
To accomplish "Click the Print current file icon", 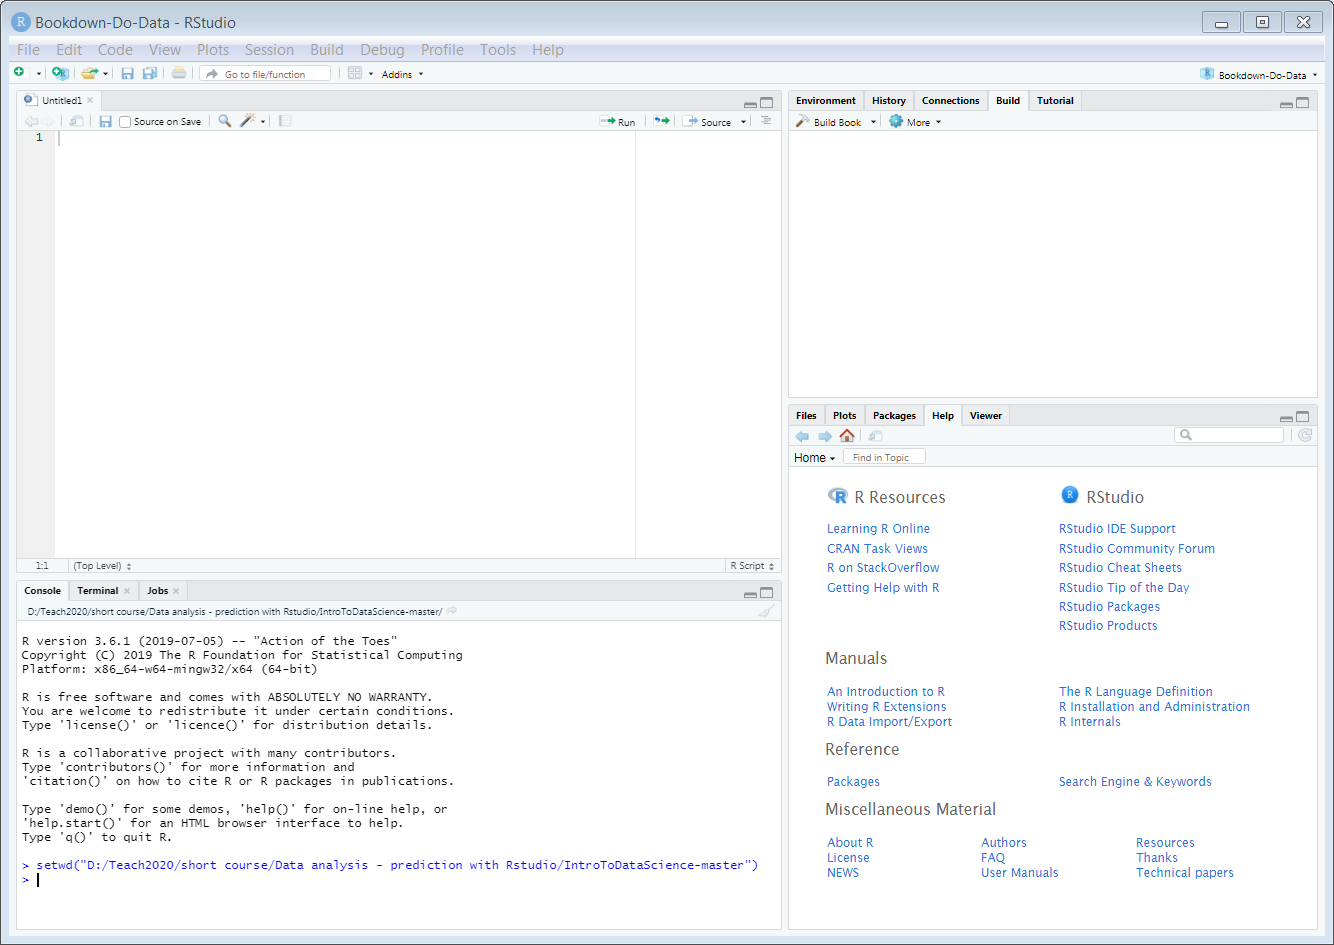I will coord(178,73).
